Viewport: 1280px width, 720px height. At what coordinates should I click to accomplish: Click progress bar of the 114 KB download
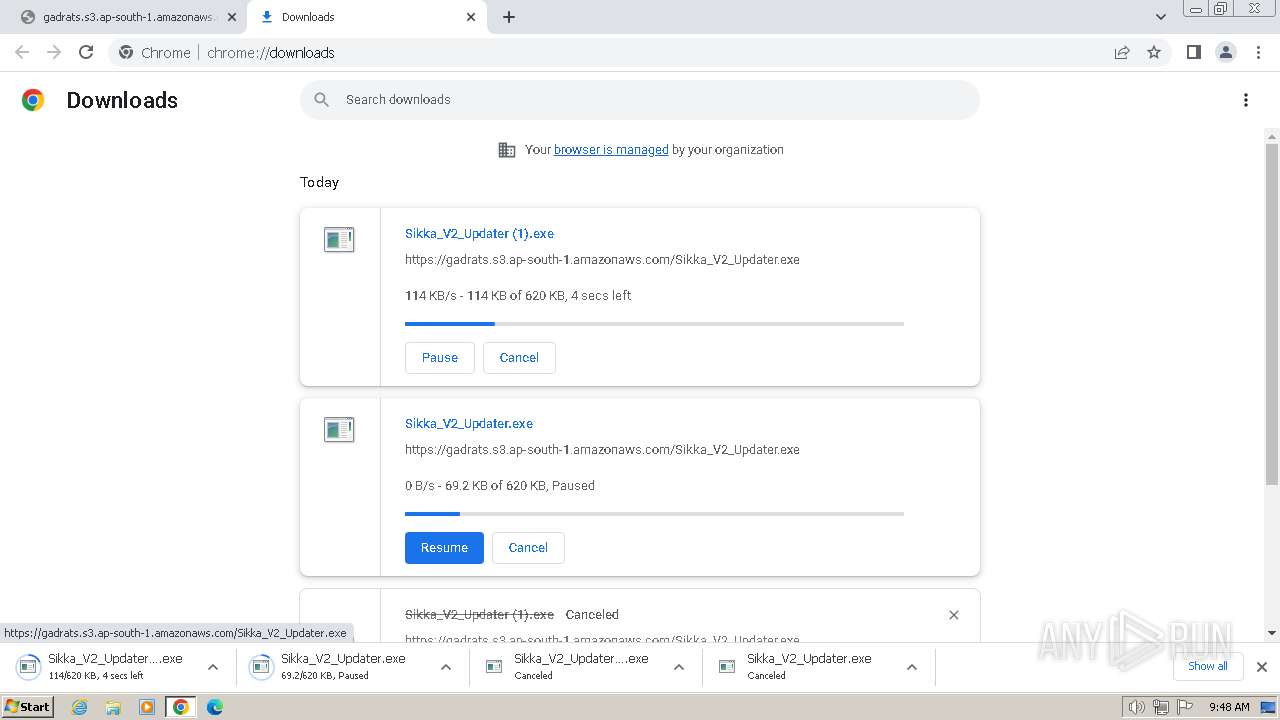(x=654, y=324)
